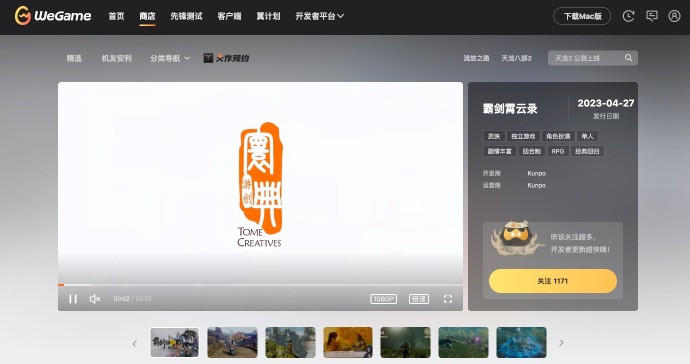Select the sixth teal underwater-looking thumbnail
This screenshot has width=690, height=364.
463,342
